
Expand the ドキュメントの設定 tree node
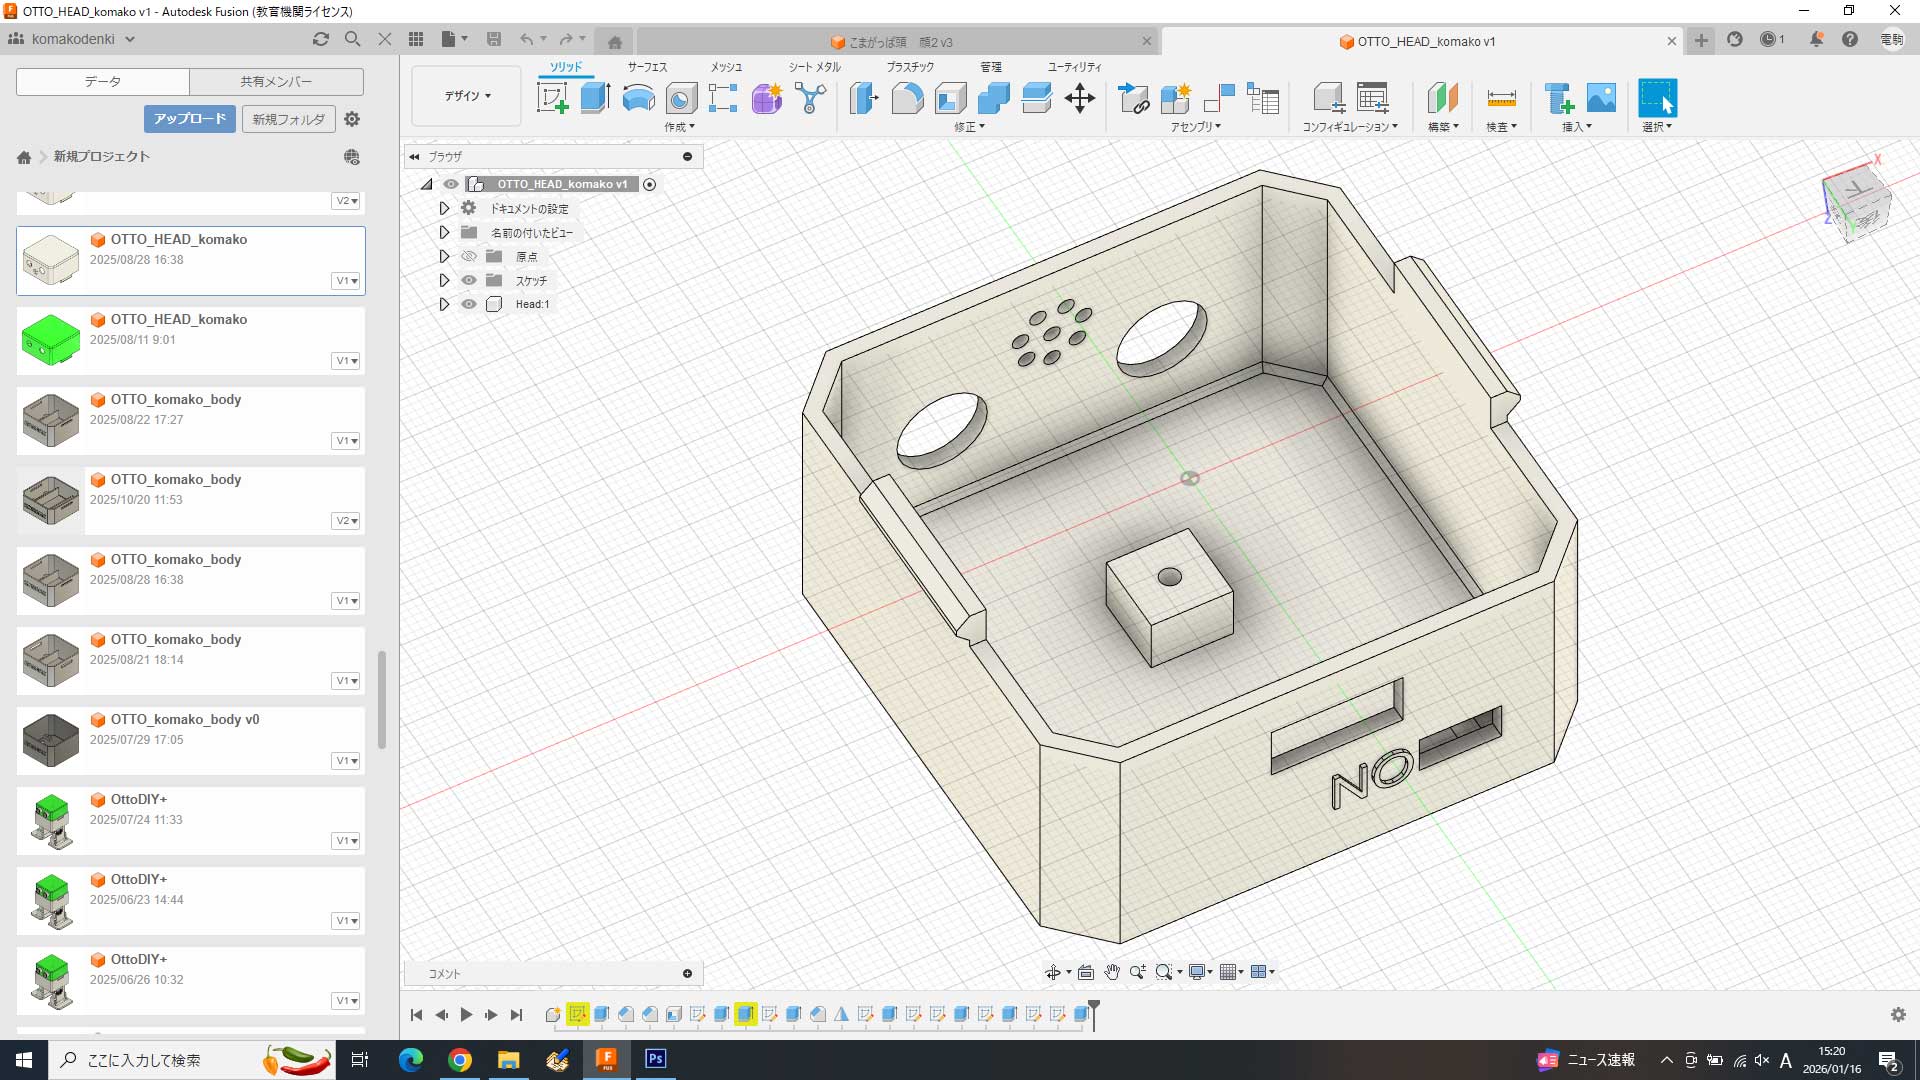click(444, 208)
